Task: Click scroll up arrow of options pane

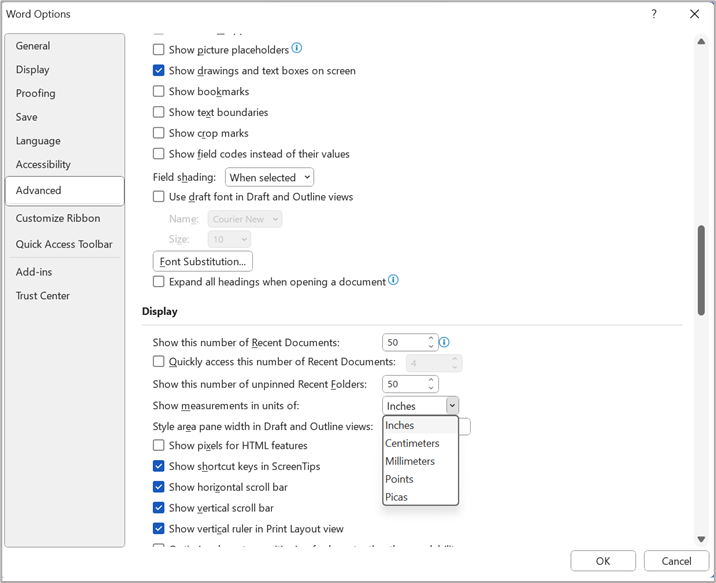Action: [x=701, y=42]
